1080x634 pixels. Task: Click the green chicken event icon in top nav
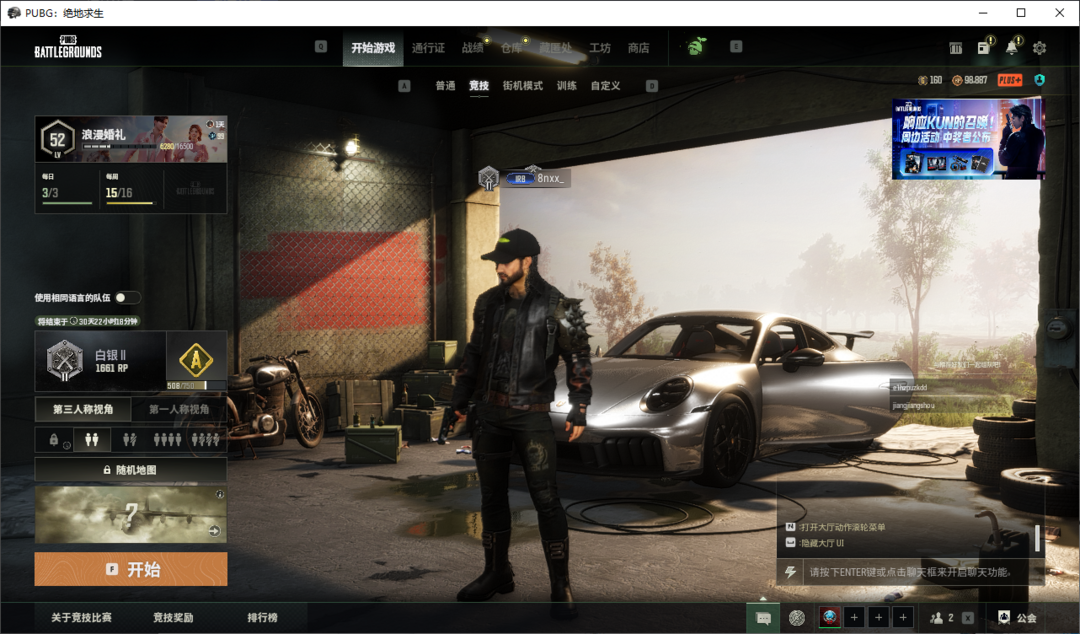[696, 46]
